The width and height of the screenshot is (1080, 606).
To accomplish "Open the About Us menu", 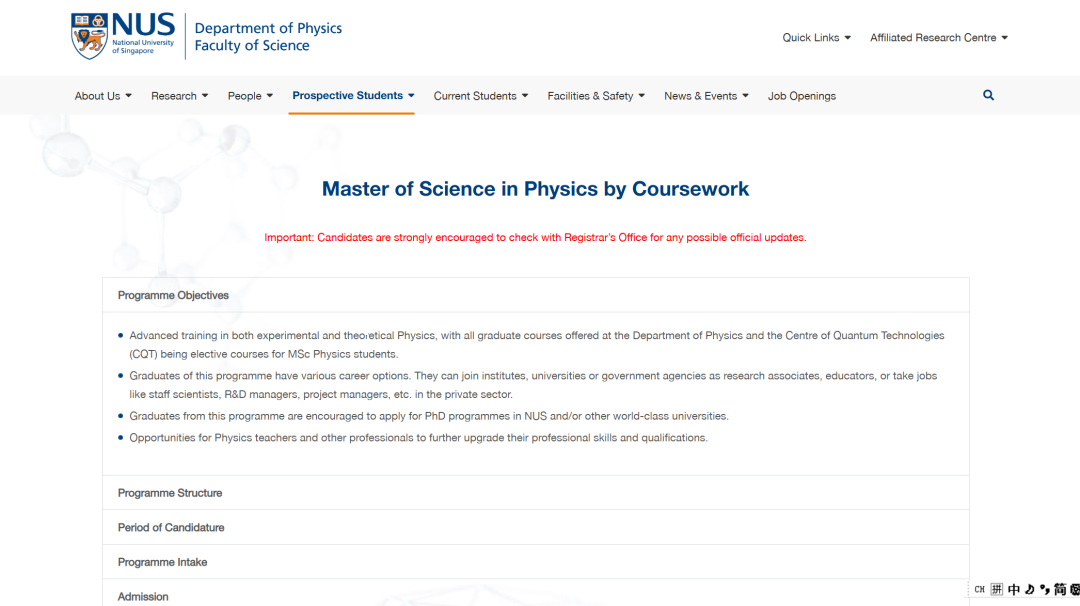I will pyautogui.click(x=103, y=96).
